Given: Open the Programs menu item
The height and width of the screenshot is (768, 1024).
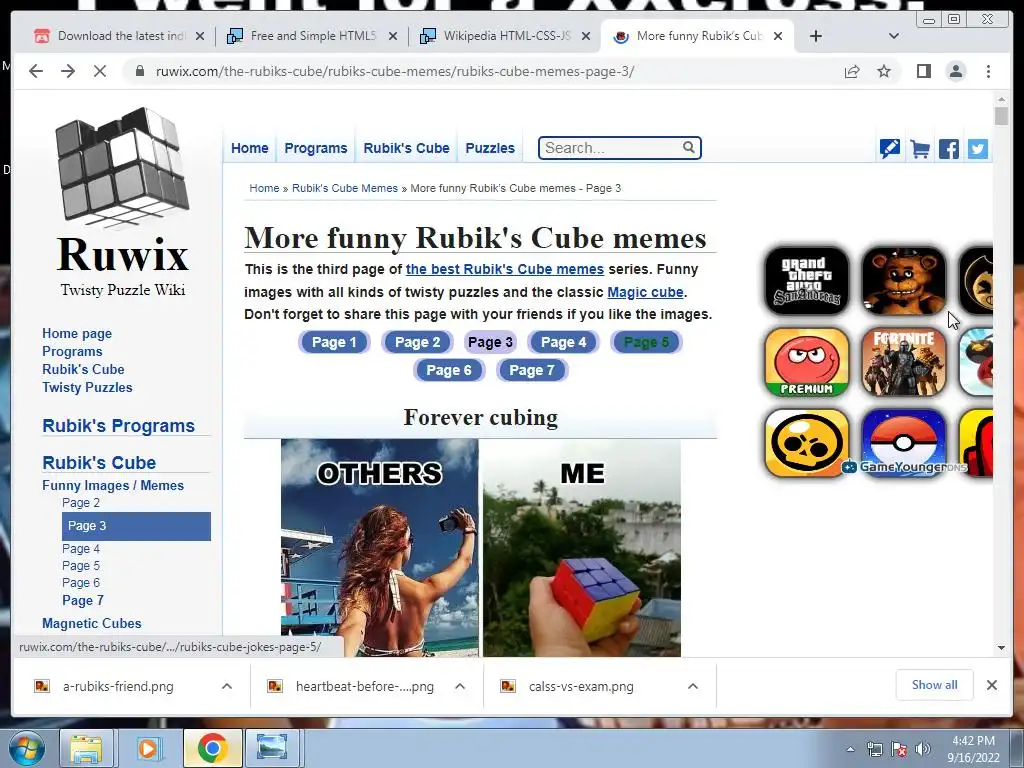Looking at the screenshot, I should pos(315,148).
